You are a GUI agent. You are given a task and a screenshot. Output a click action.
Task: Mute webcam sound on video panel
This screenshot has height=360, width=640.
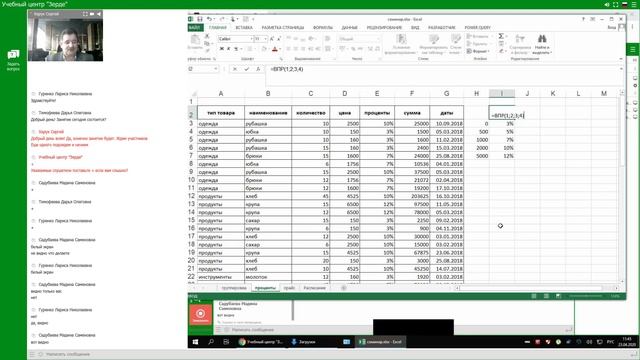[x=99, y=14]
